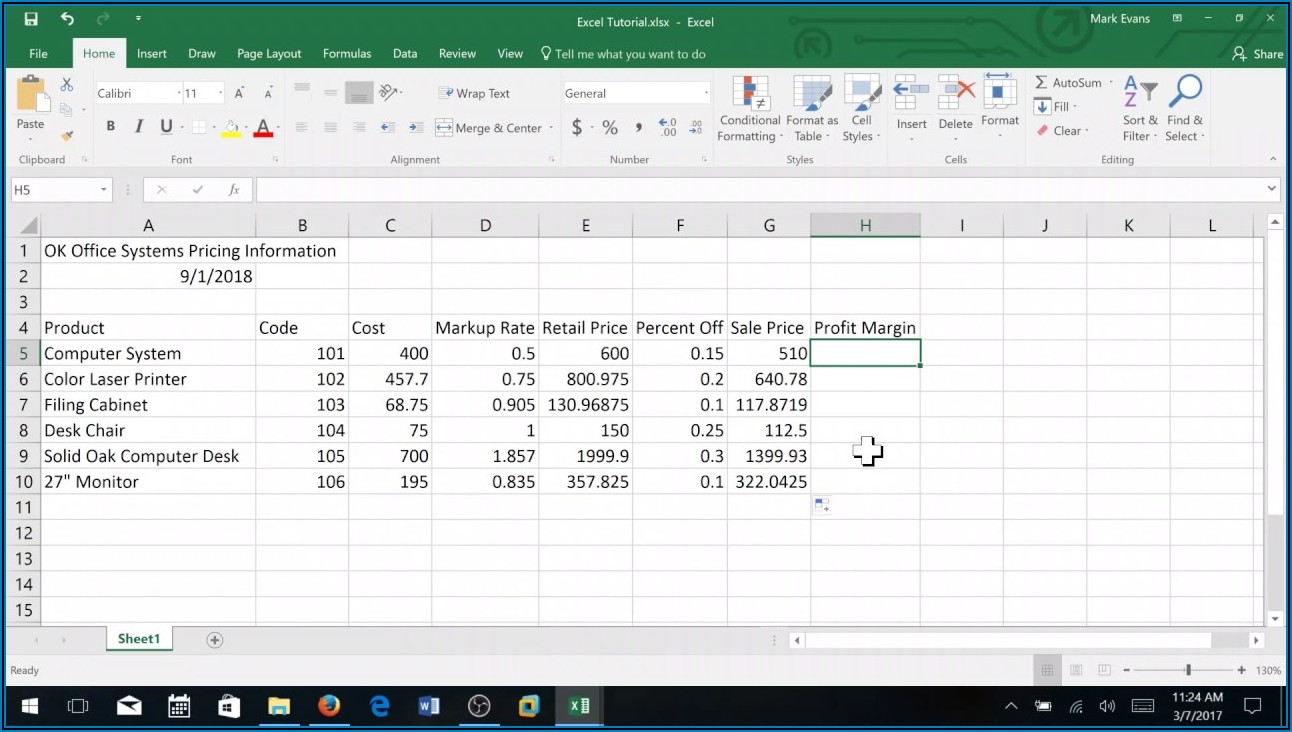1292x732 pixels.
Task: Open the Formulas ribbon tab
Action: pos(347,54)
